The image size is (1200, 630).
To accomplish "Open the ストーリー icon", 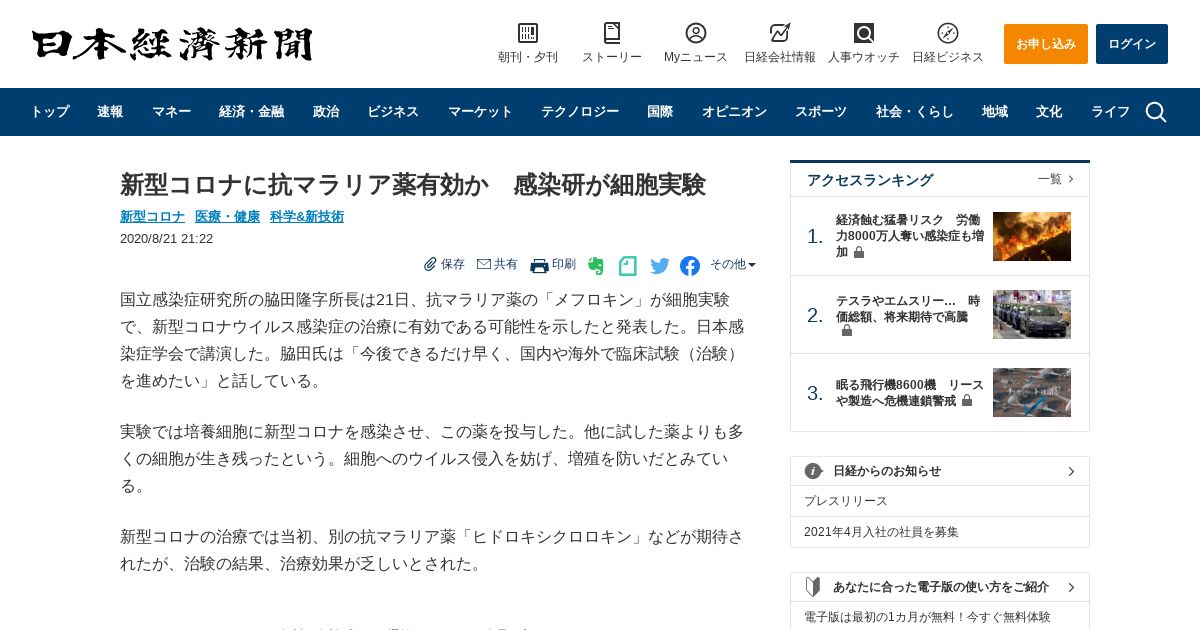I will pyautogui.click(x=612, y=33).
